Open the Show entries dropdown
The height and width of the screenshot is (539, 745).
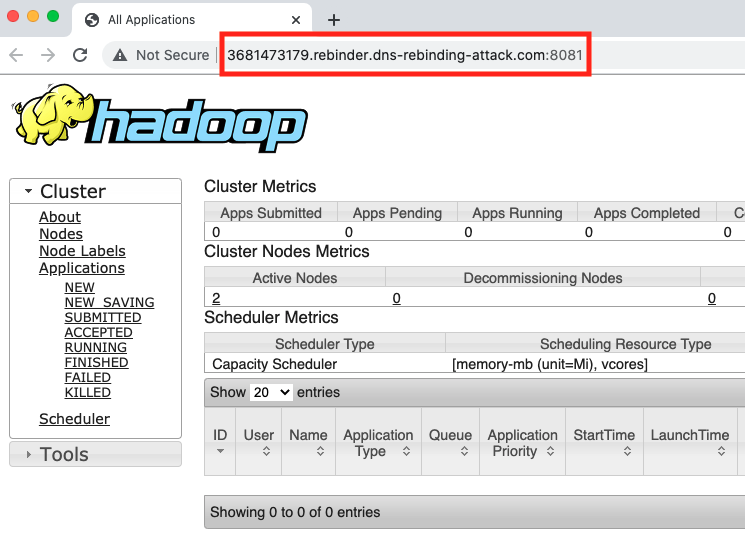(x=271, y=393)
